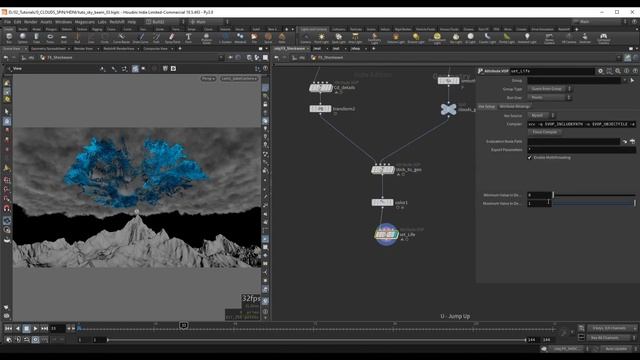Toggle real time playback button

36,340
